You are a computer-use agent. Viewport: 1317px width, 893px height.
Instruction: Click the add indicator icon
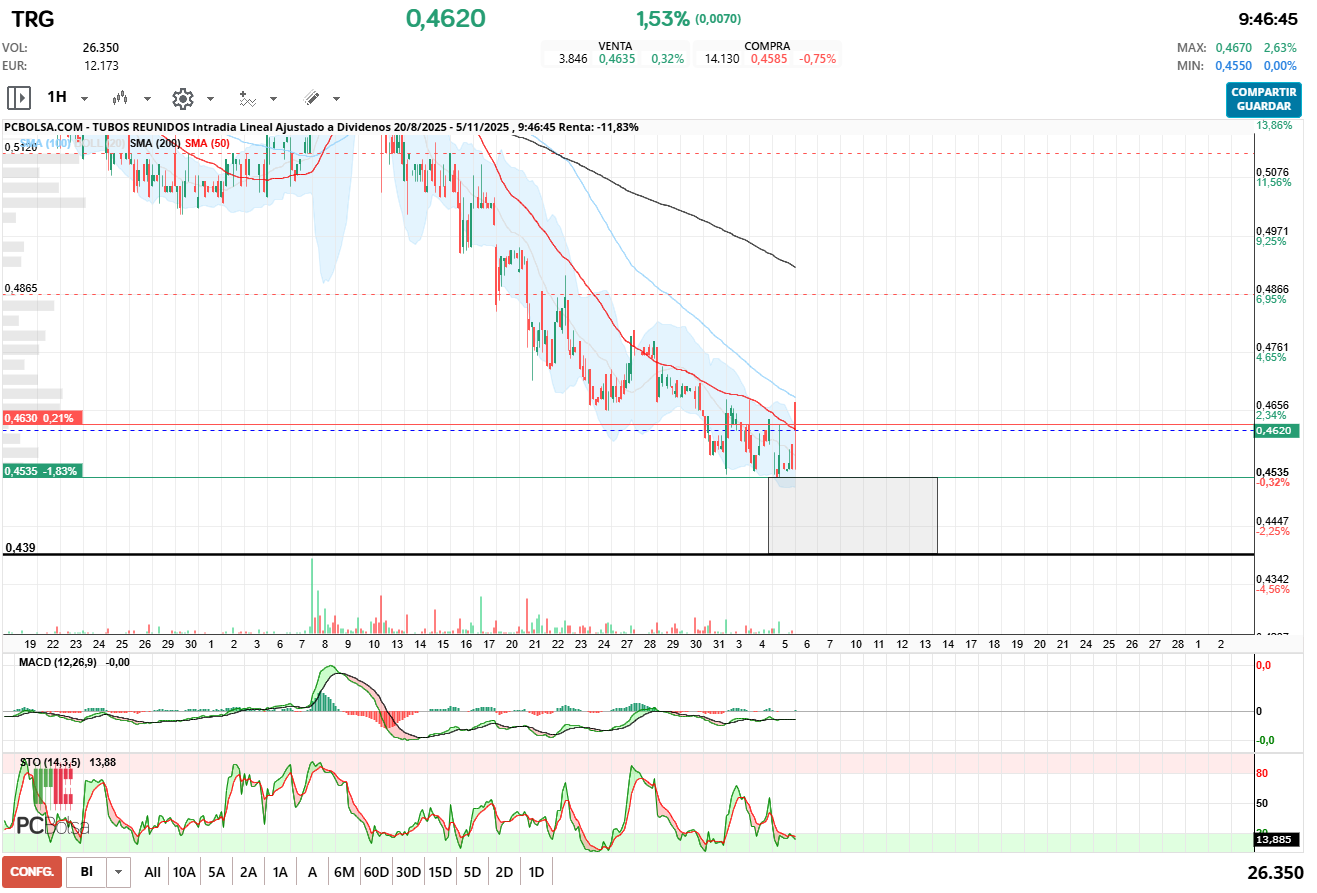tap(247, 98)
